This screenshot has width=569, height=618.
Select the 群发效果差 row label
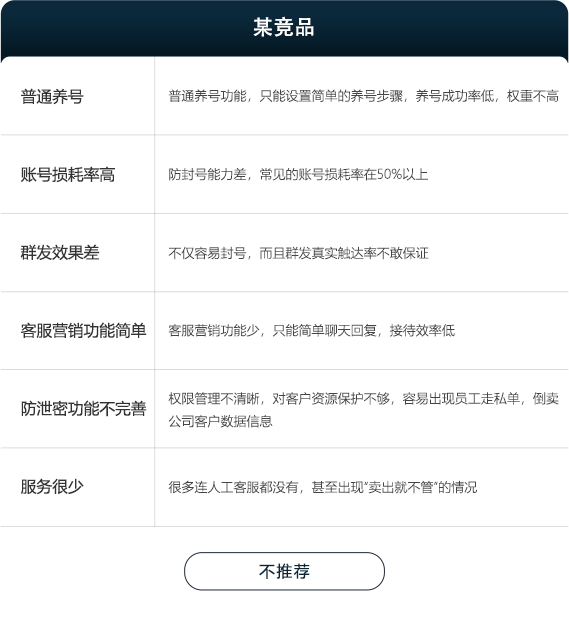(x=60, y=253)
